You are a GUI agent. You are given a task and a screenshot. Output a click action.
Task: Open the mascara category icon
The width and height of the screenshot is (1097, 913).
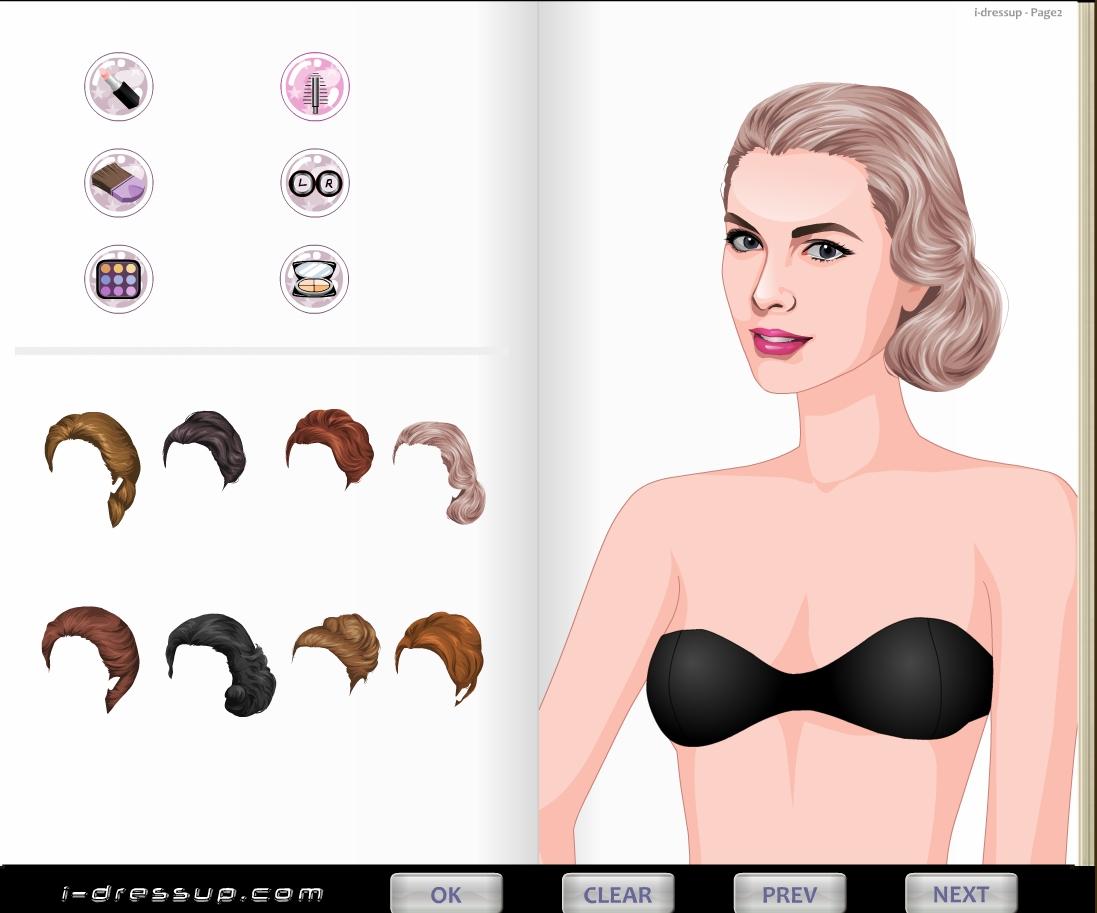[x=315, y=87]
